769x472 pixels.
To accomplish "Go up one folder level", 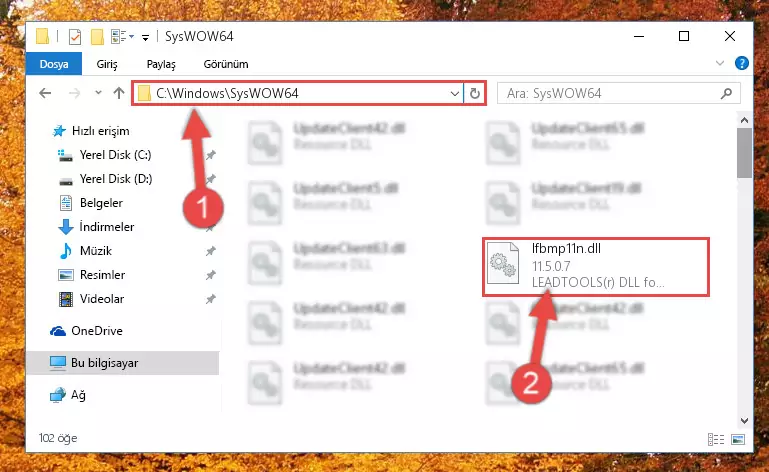I will (x=119, y=93).
